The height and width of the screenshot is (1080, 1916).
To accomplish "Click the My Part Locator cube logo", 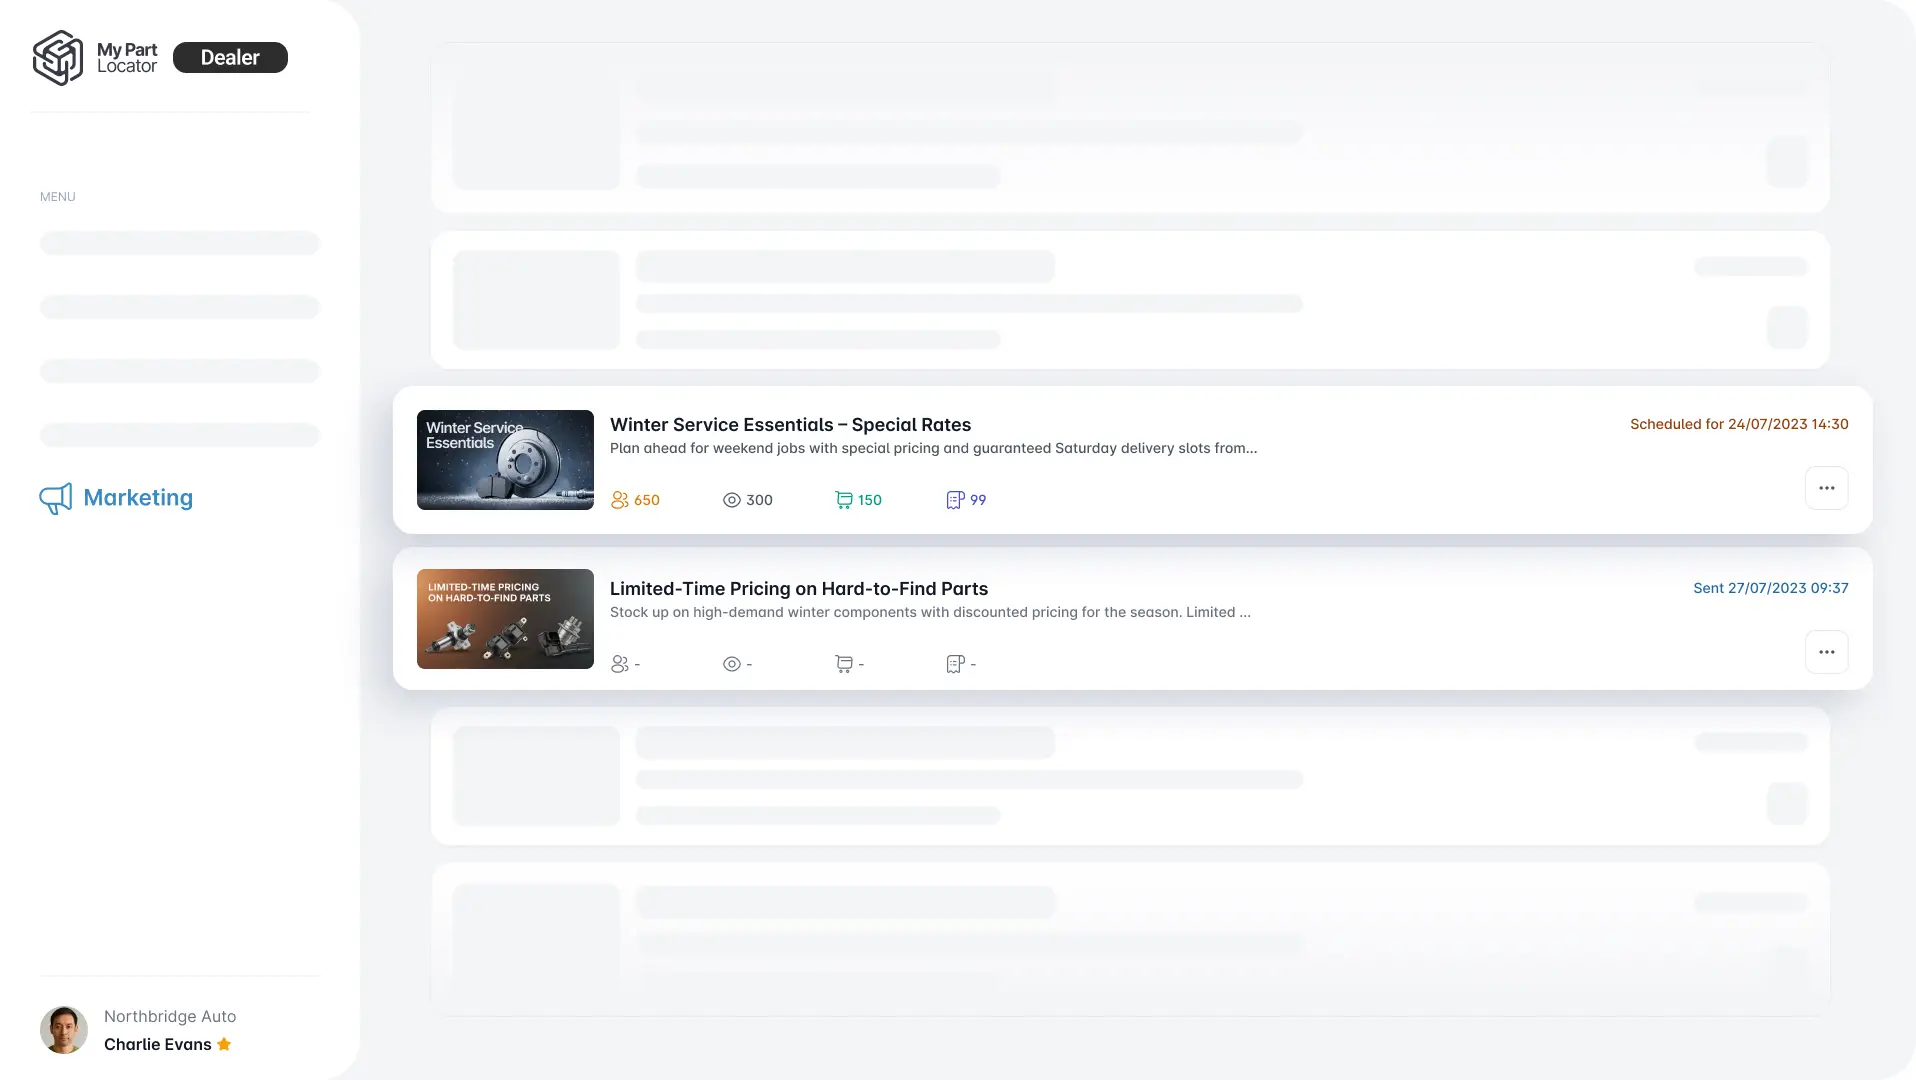I will (x=58, y=58).
